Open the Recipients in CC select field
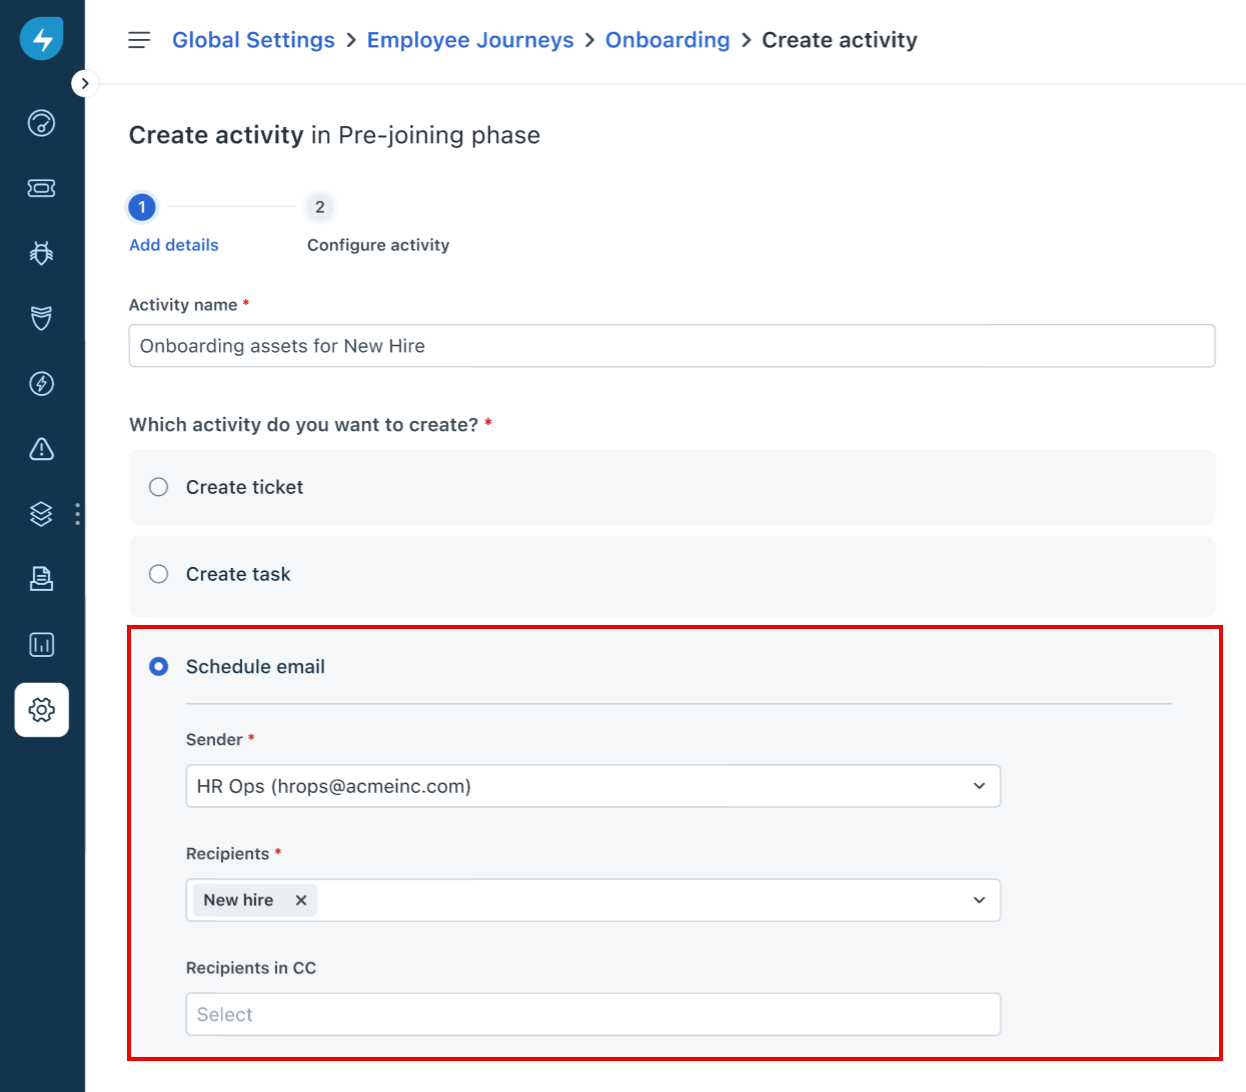This screenshot has height=1092, width=1246. (593, 1014)
